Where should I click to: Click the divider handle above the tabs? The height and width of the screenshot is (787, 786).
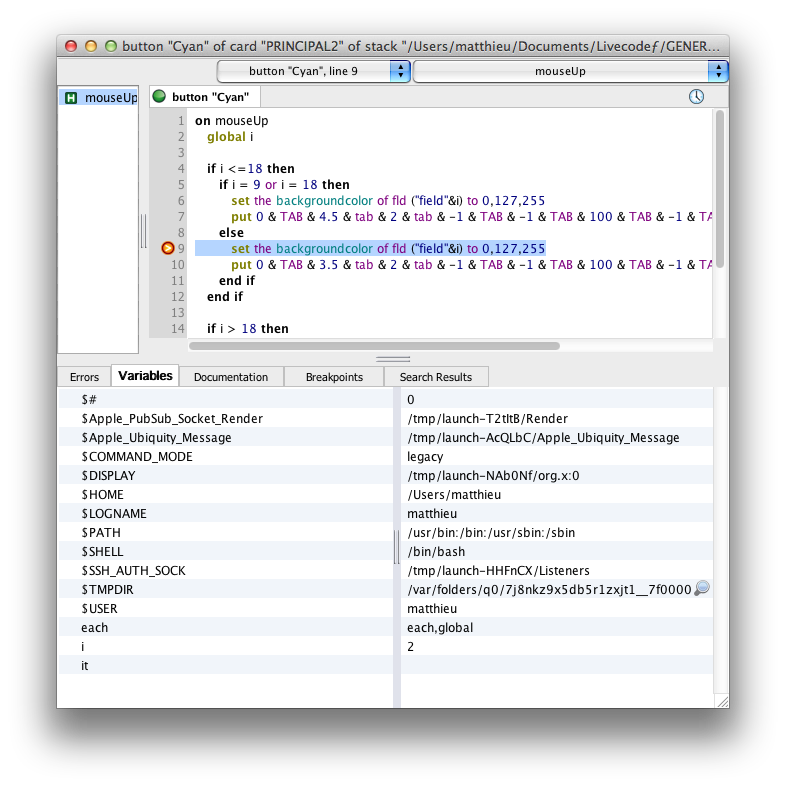coord(393,359)
